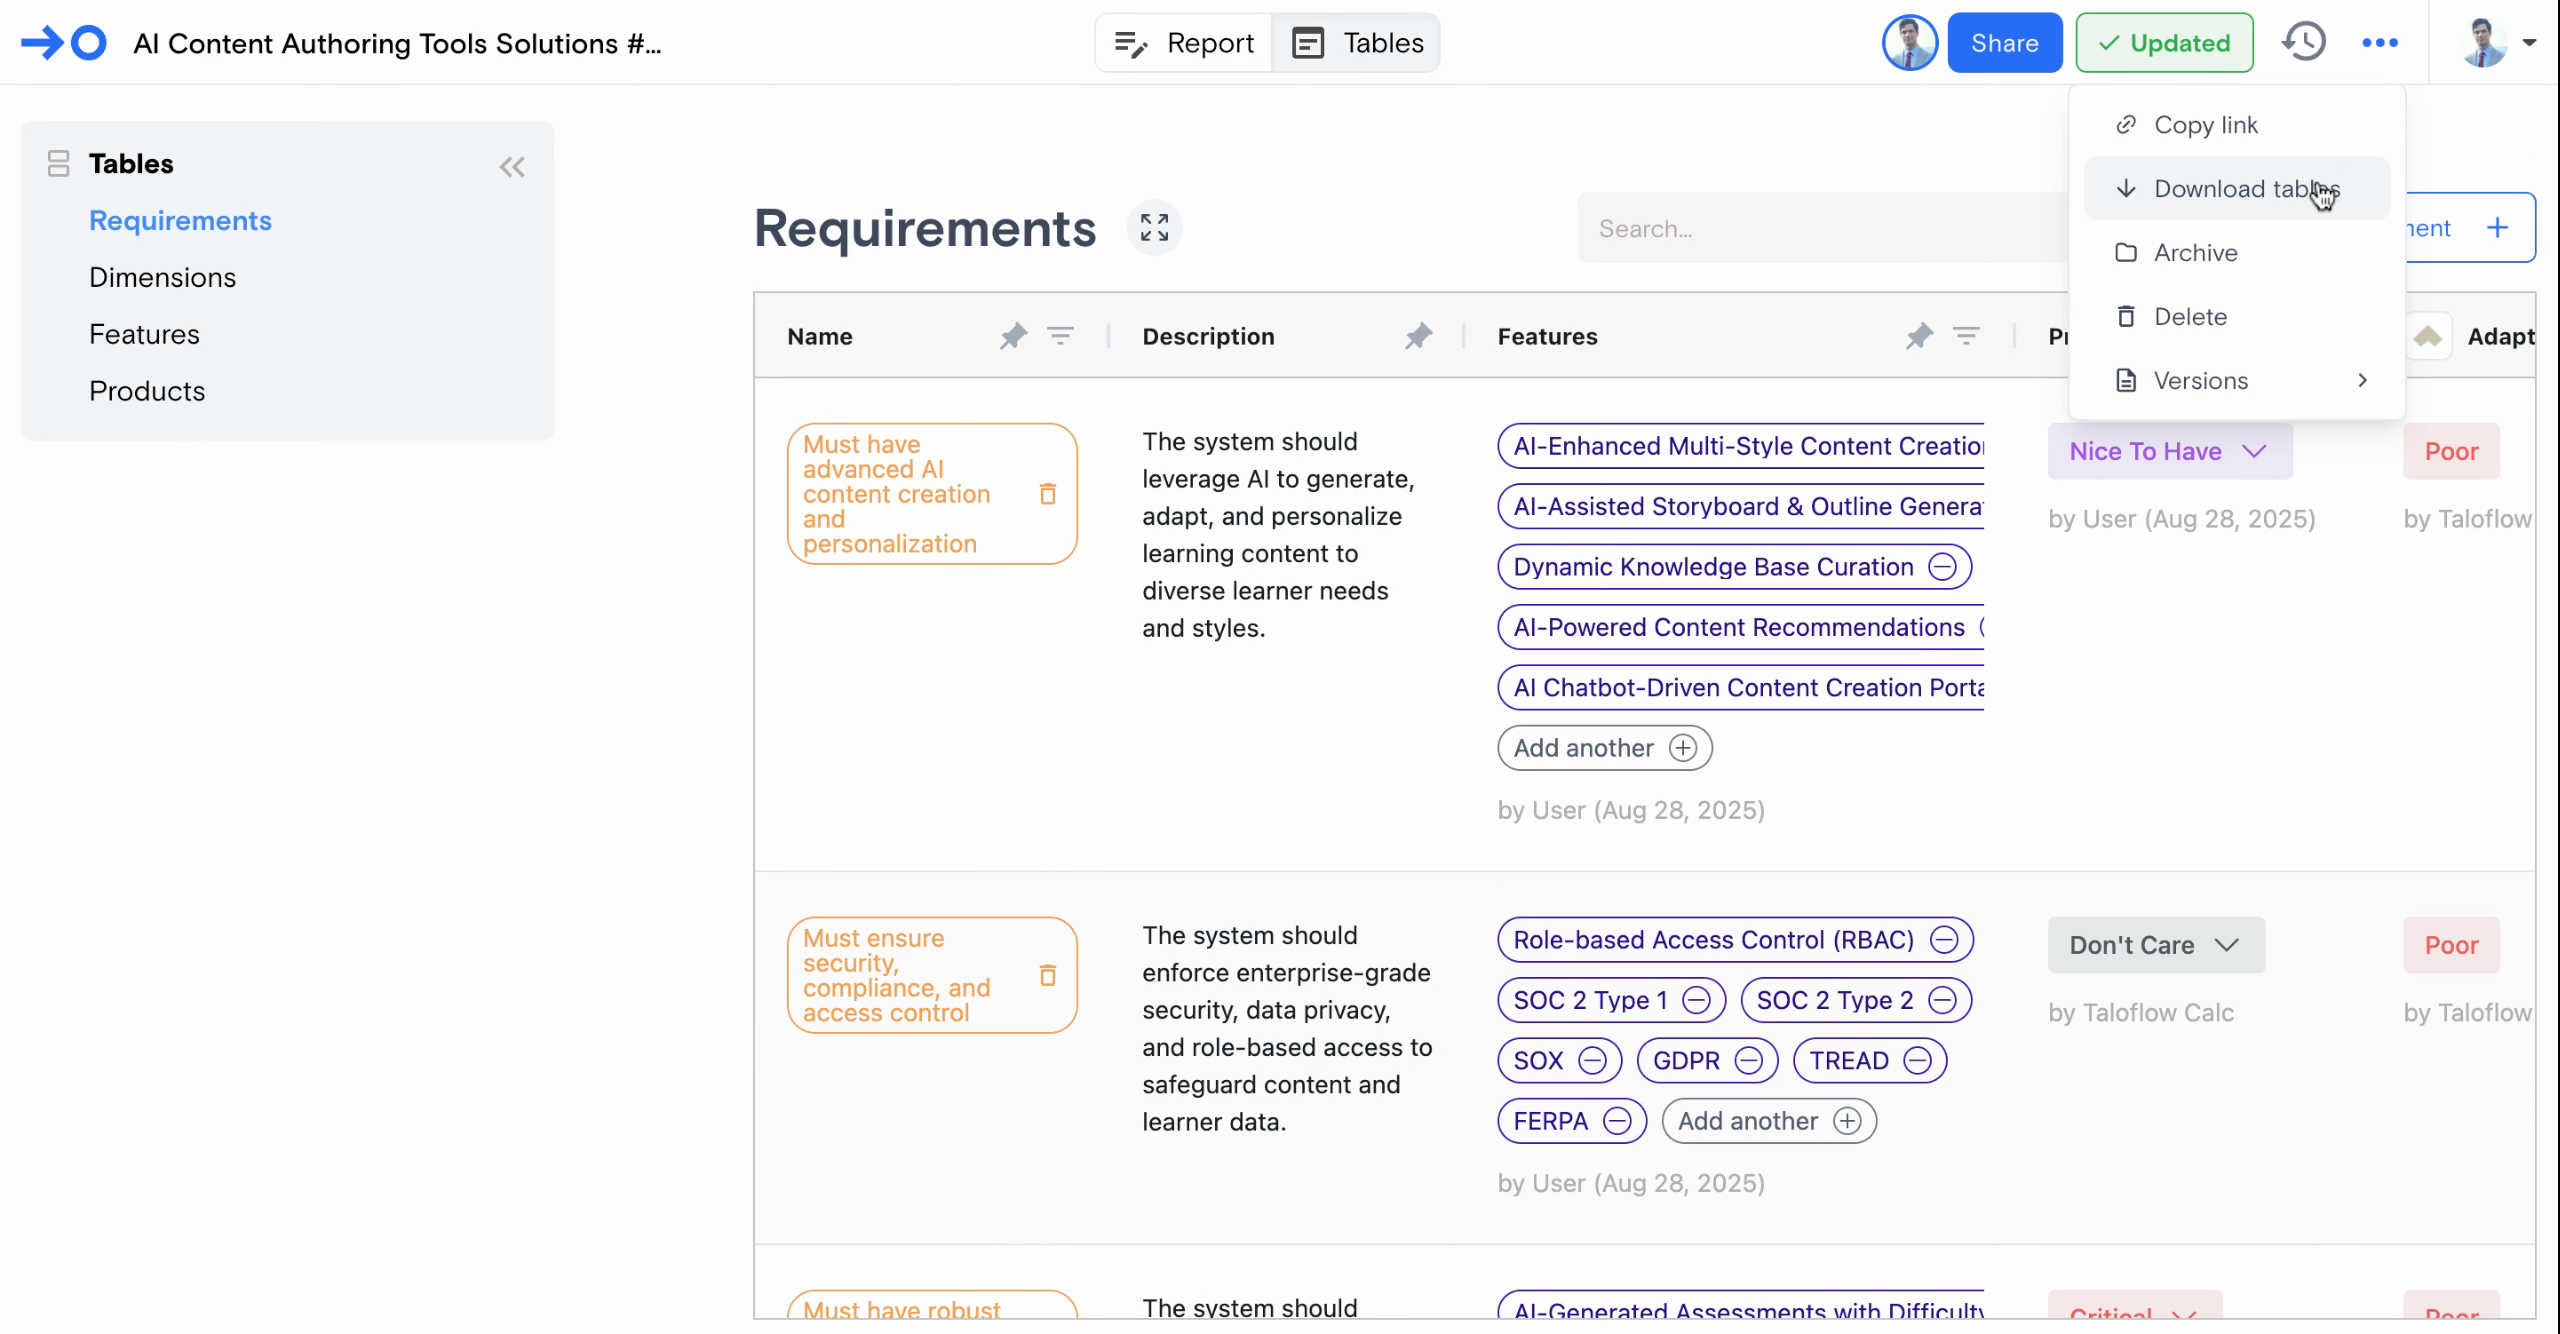The height and width of the screenshot is (1334, 2560).
Task: Pin the Name column
Action: (1013, 337)
